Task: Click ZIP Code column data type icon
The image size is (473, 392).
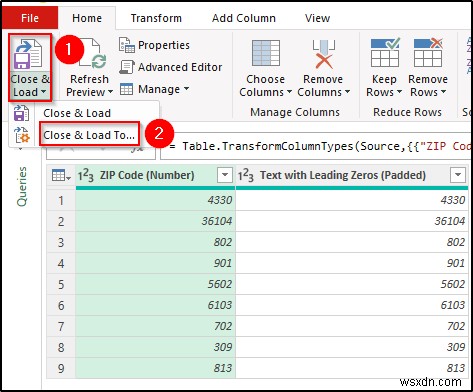Action: click(x=86, y=175)
